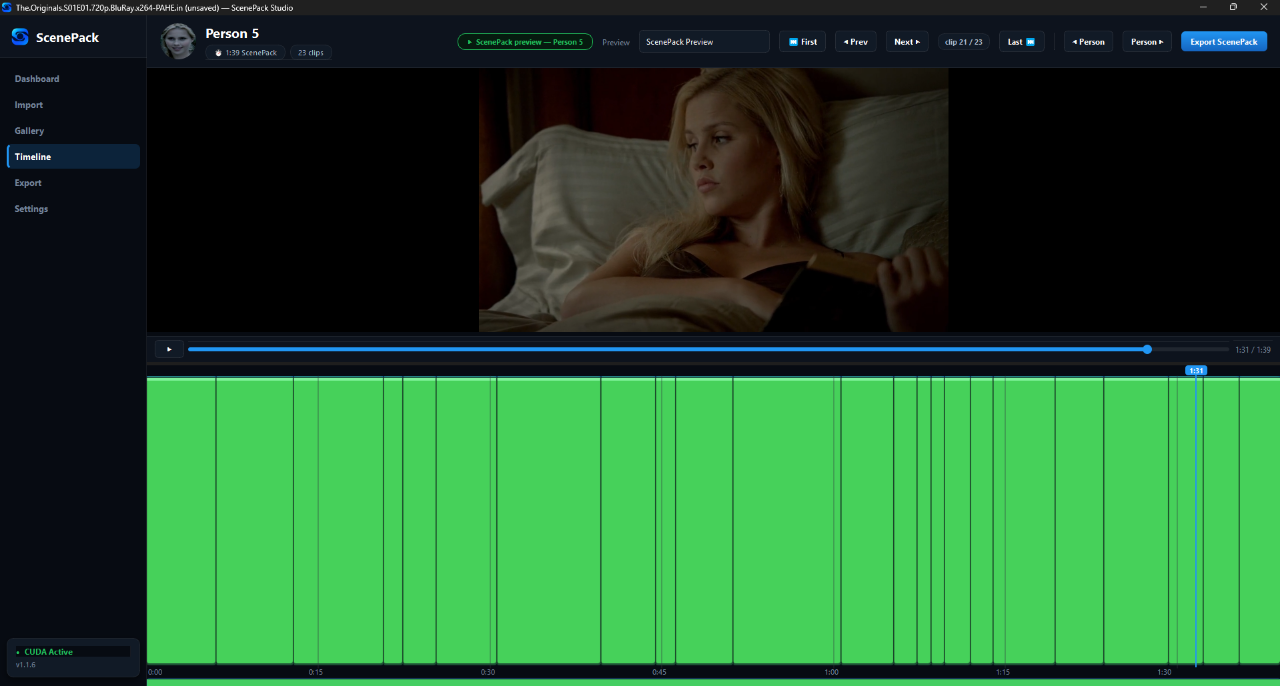Click the play button below video
1280x686 pixels.
coord(169,349)
